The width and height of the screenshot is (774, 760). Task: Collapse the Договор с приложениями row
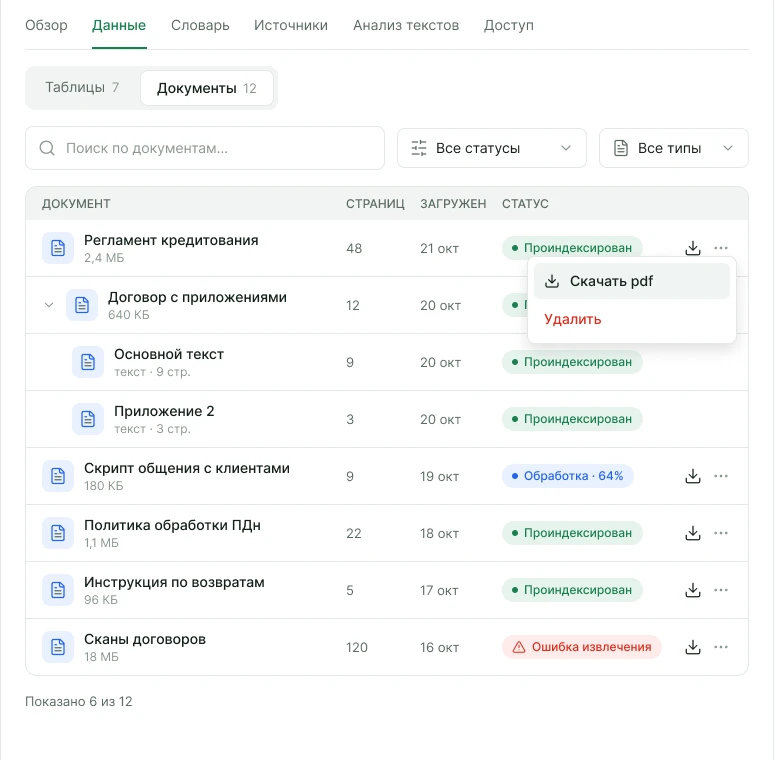[49, 305]
